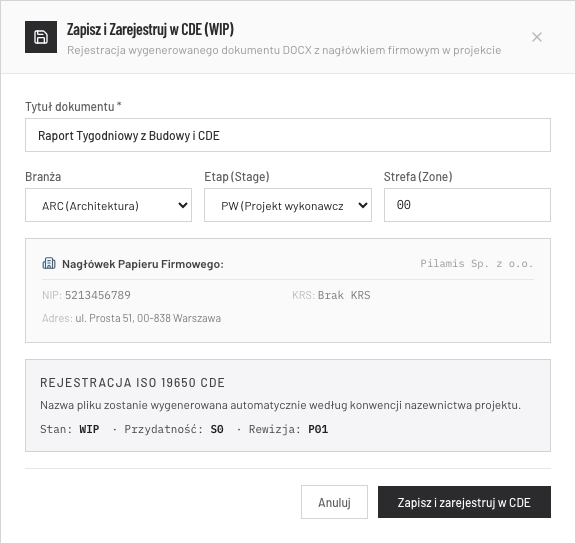Click the Nagłówek Papieru Firmowego heading
Screen dimensions: 576x544
[x=143, y=264]
